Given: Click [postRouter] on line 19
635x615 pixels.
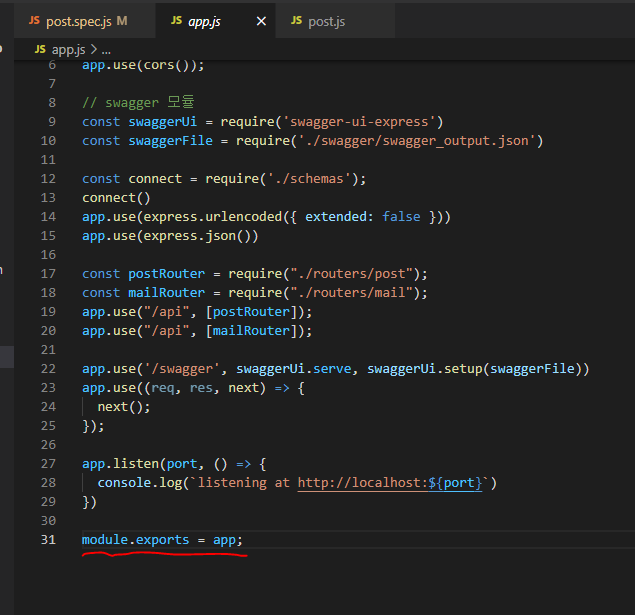Looking at the screenshot, I should [251, 312].
